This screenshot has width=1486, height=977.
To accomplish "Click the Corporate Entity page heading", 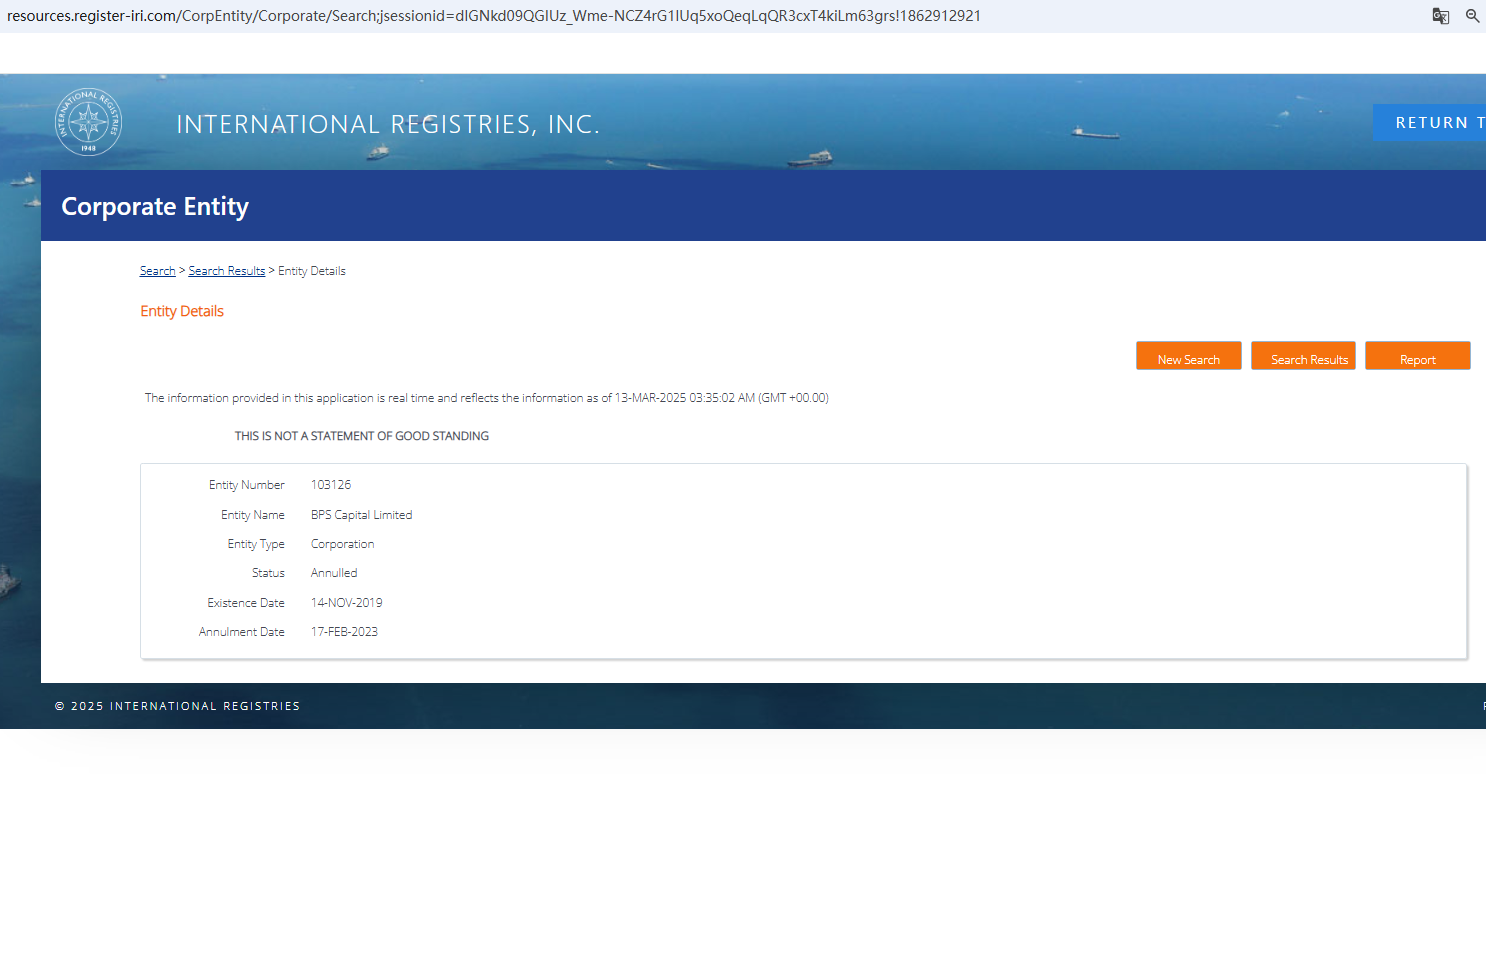I will (x=155, y=206).
